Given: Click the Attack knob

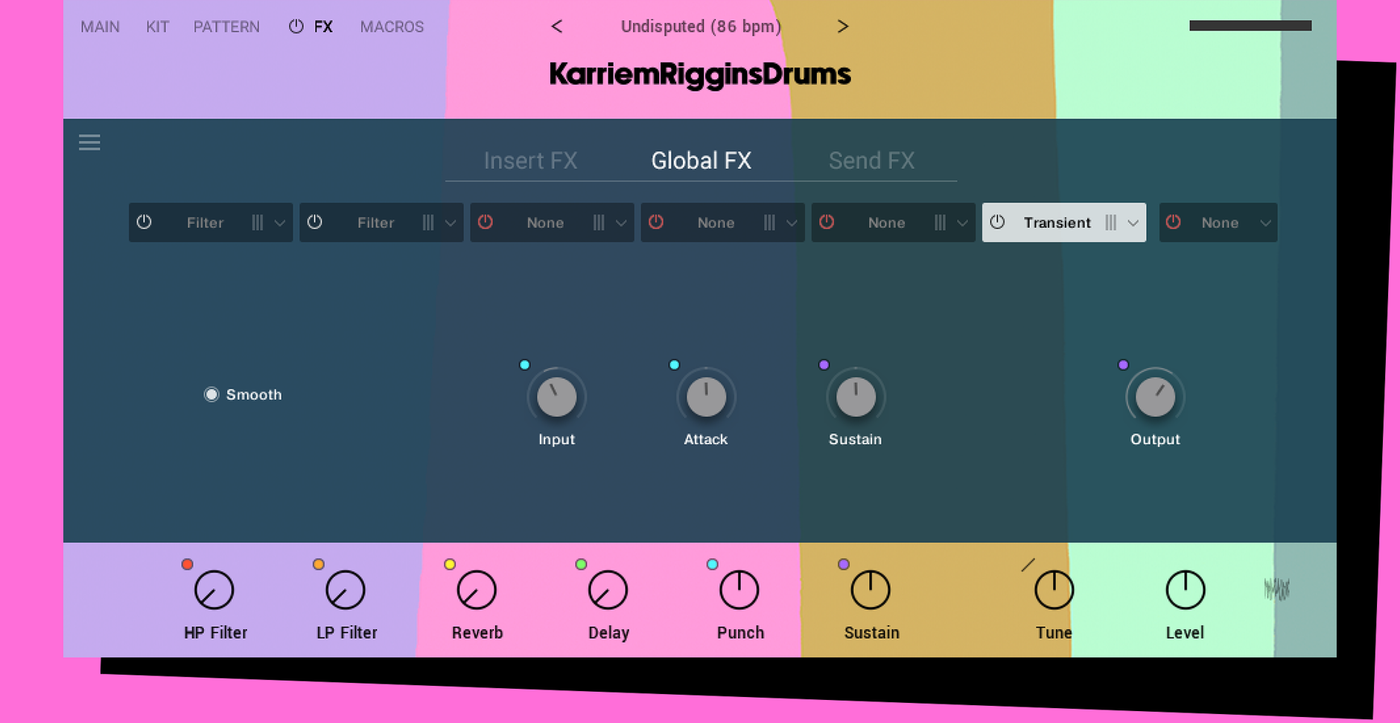Looking at the screenshot, I should pyautogui.click(x=706, y=397).
